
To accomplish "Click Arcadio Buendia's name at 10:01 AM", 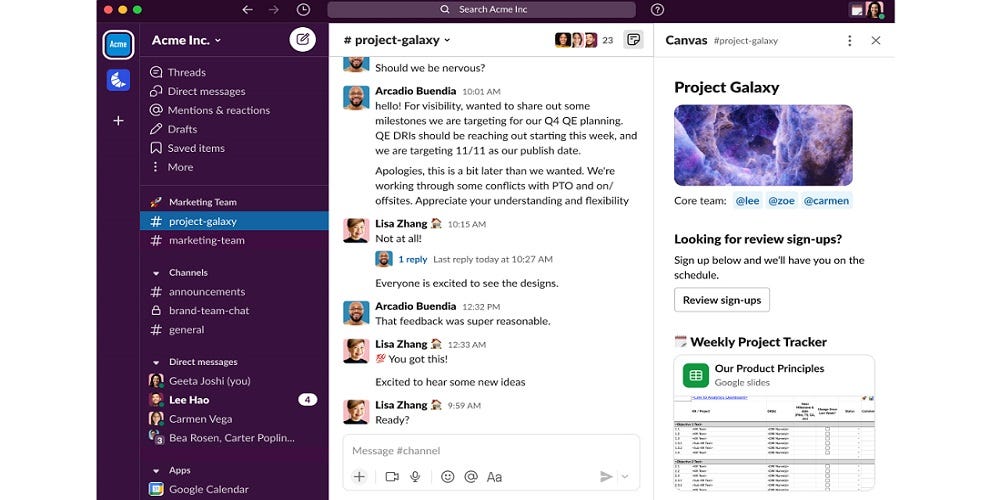I will (415, 91).
